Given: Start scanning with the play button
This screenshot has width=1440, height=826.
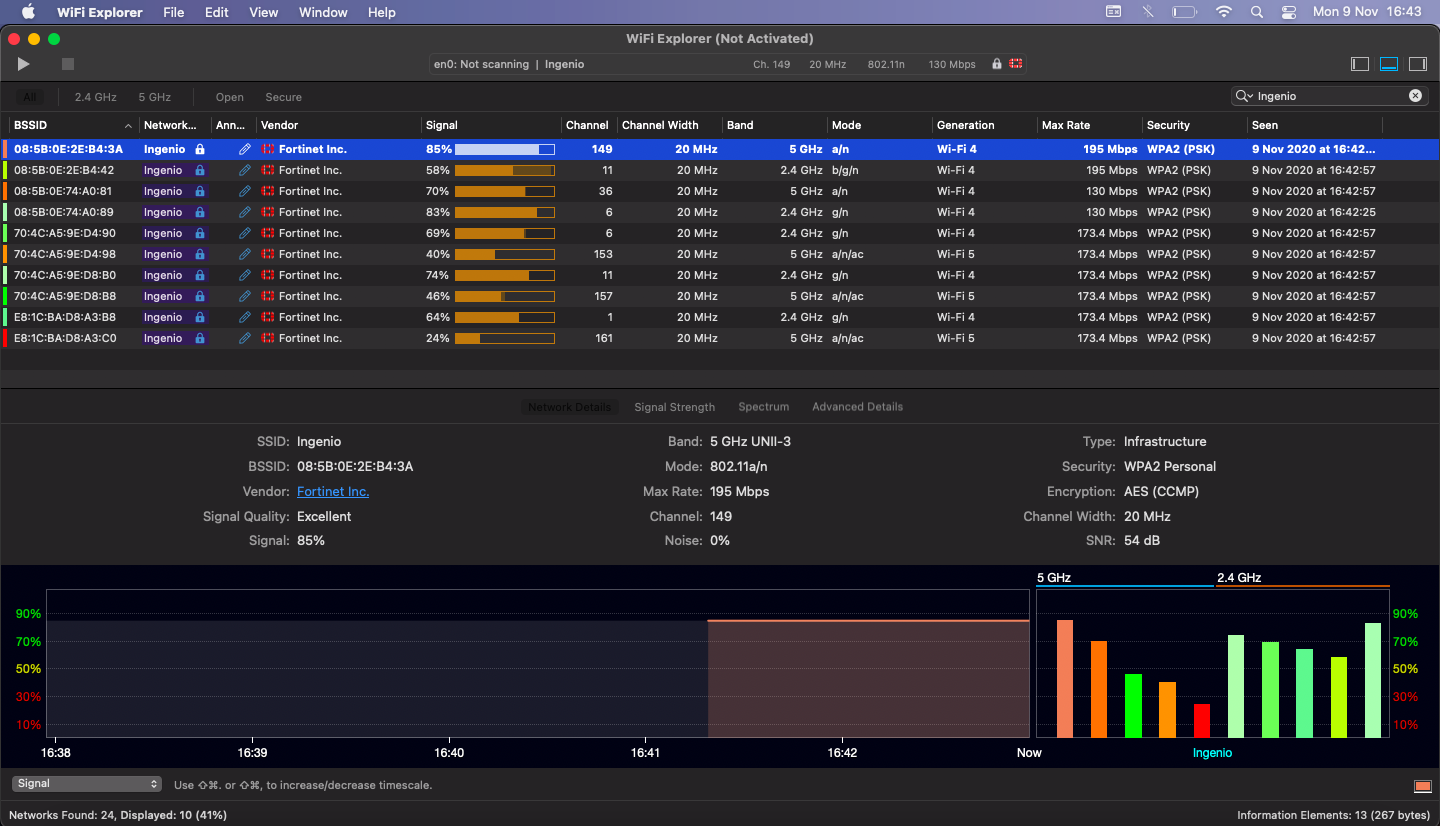Looking at the screenshot, I should click(x=23, y=64).
